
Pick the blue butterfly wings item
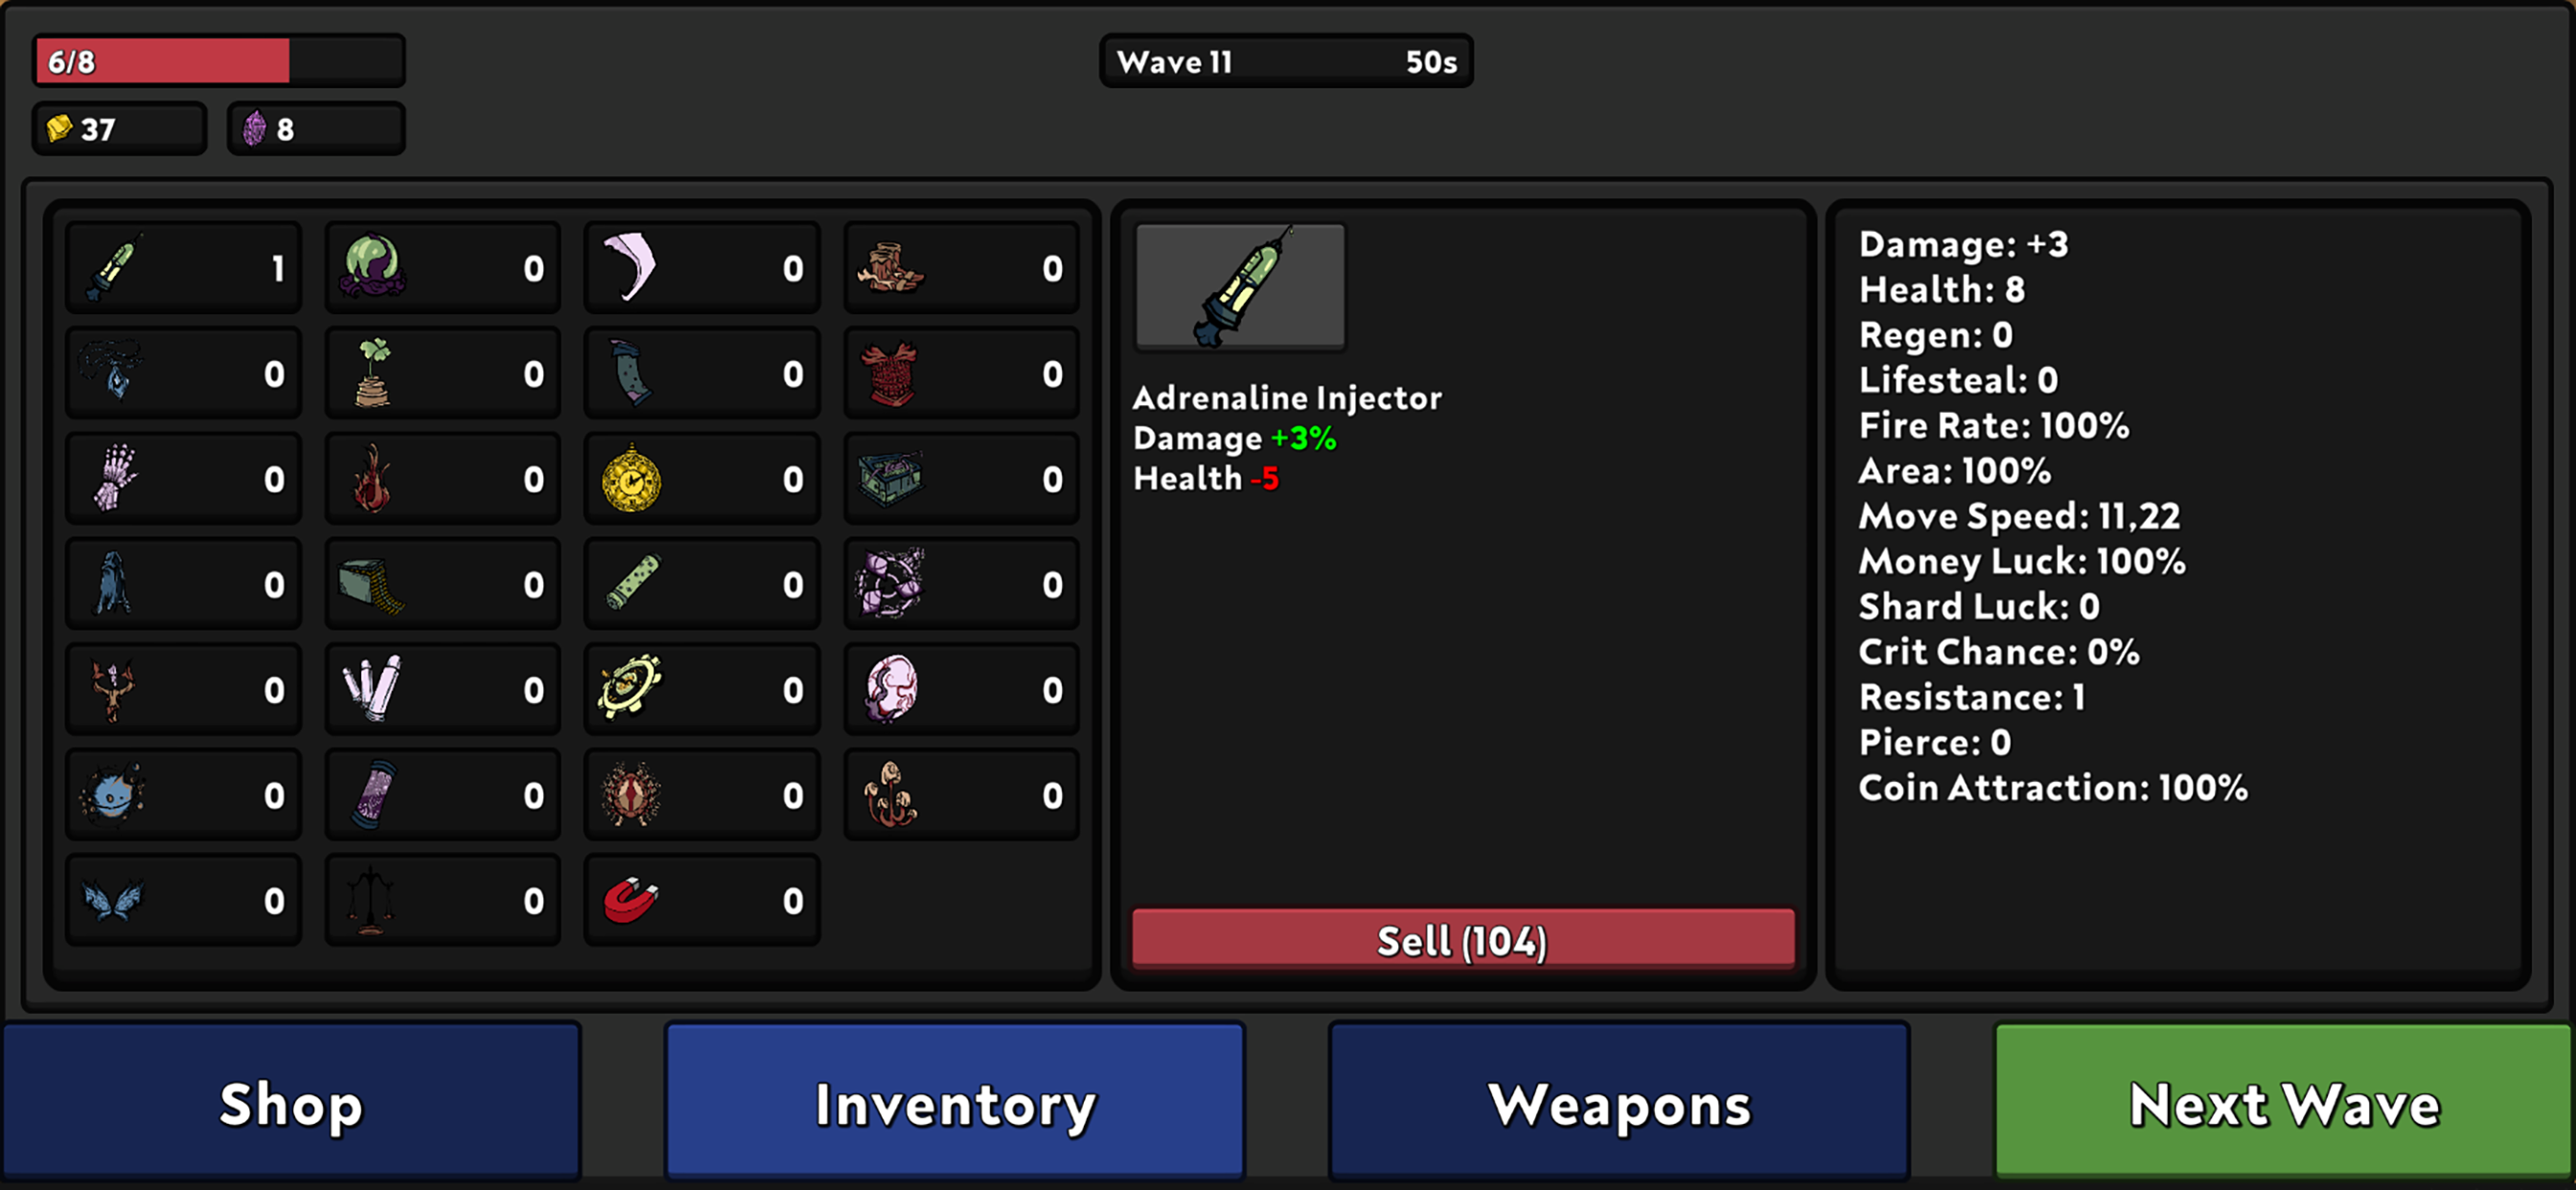[x=183, y=900]
